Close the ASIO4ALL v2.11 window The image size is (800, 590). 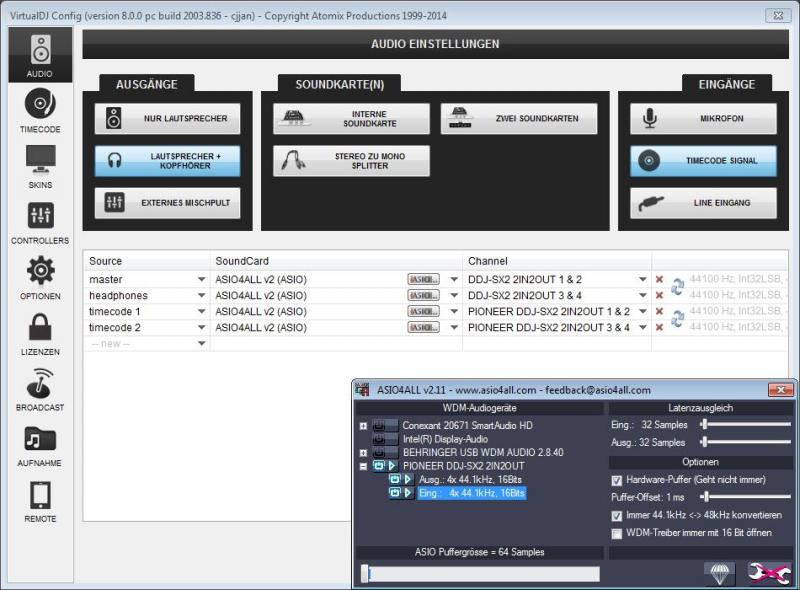[781, 390]
